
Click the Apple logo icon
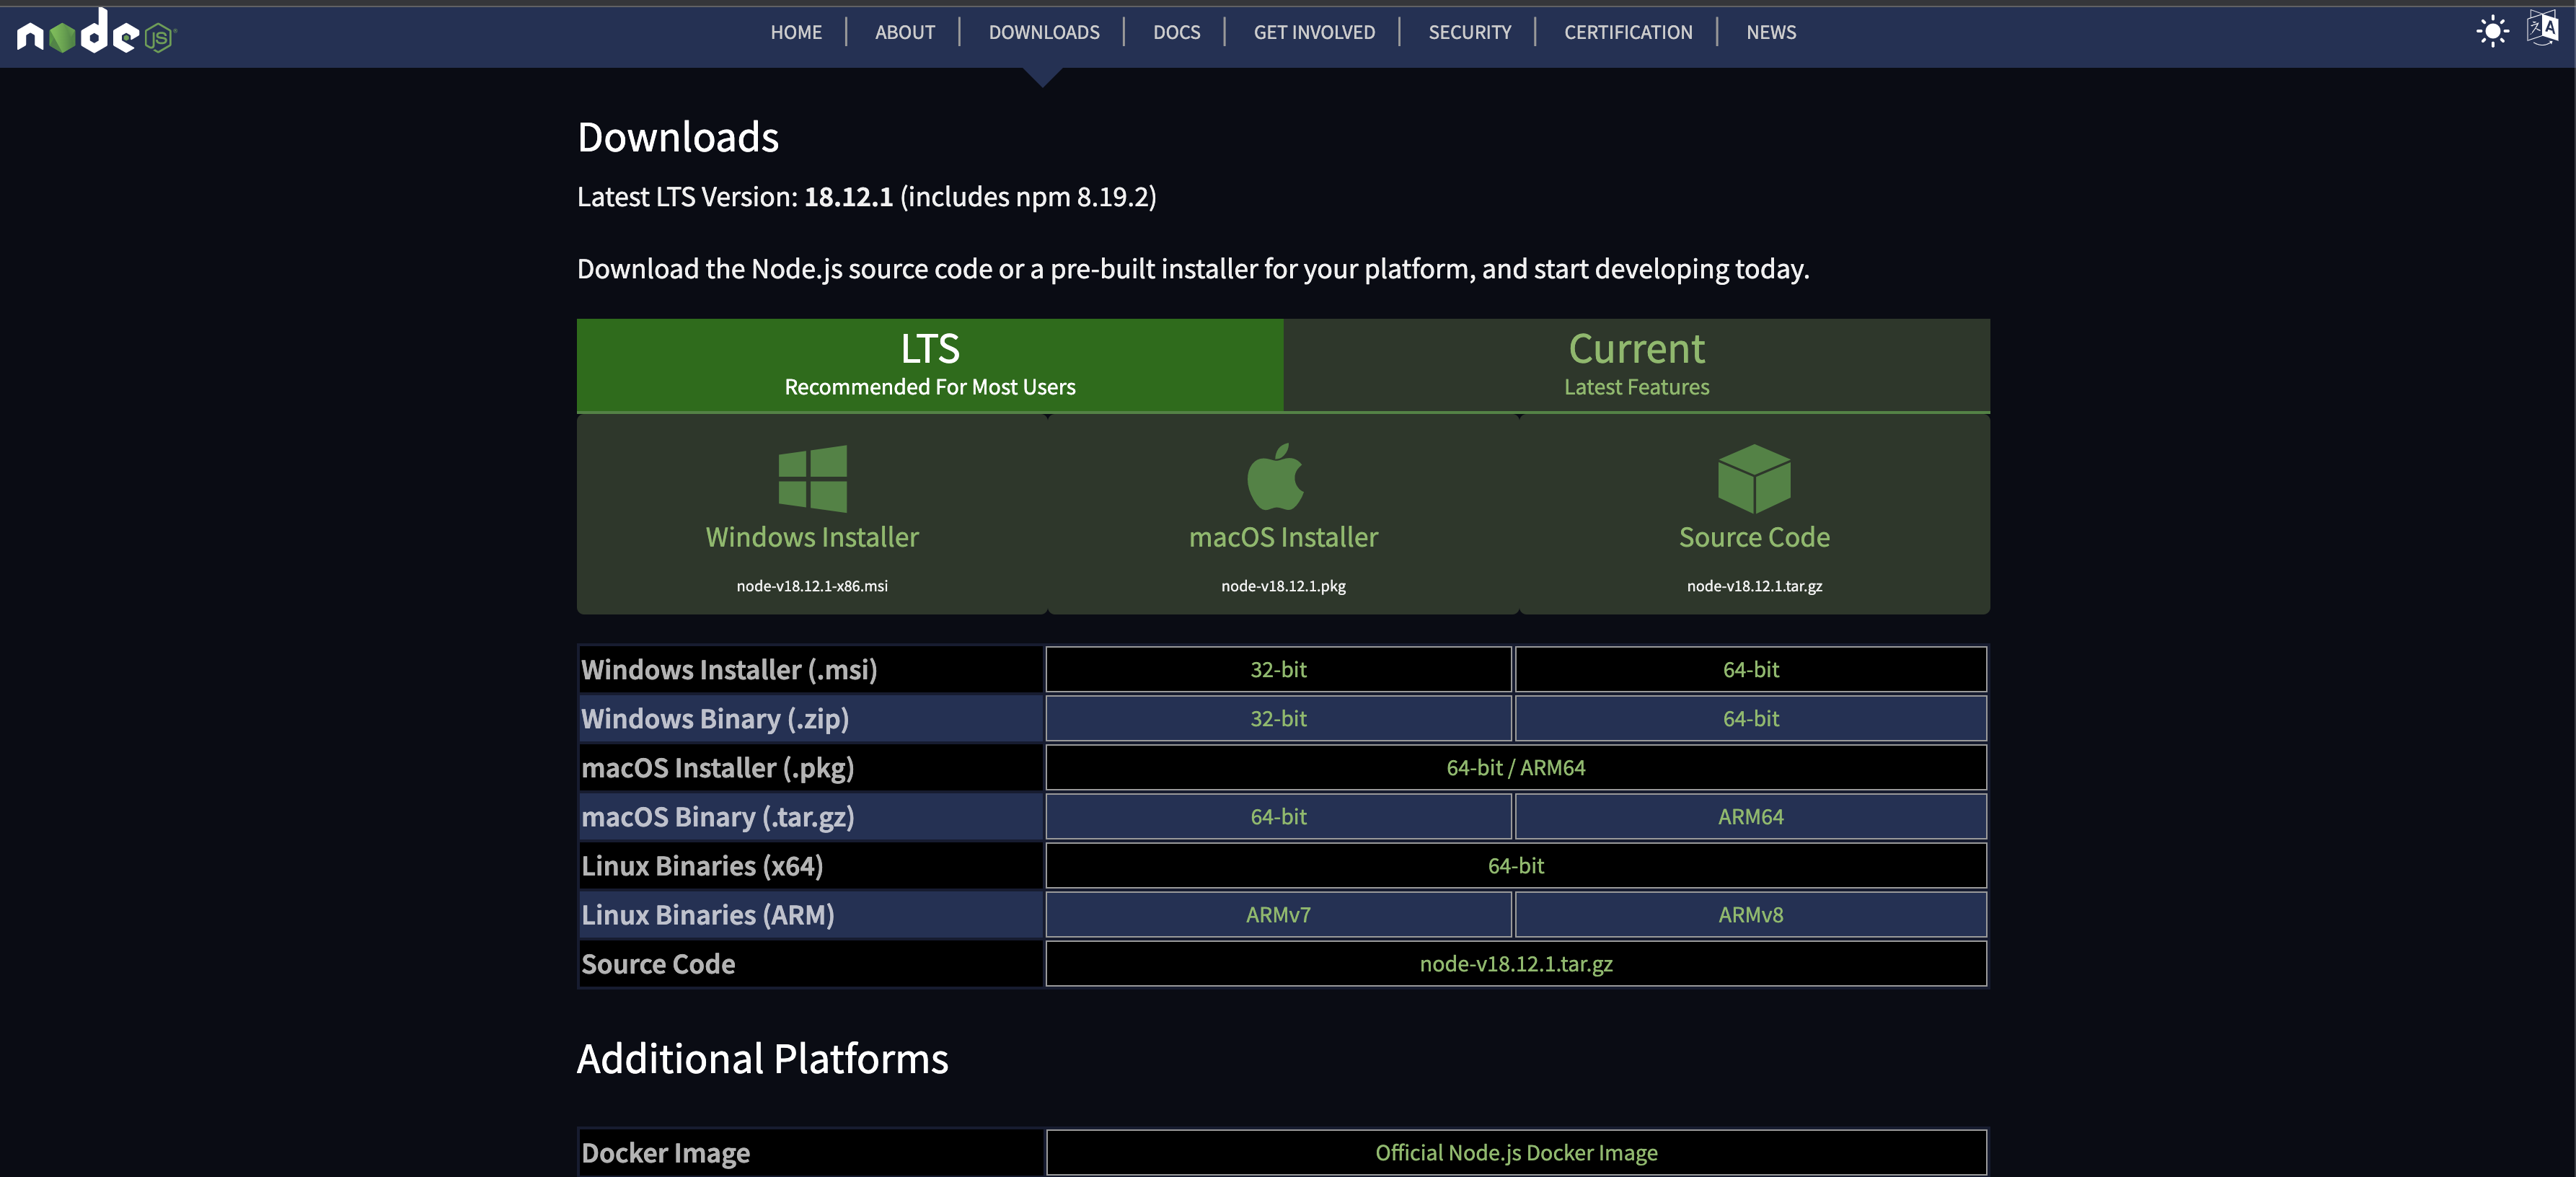[1275, 477]
